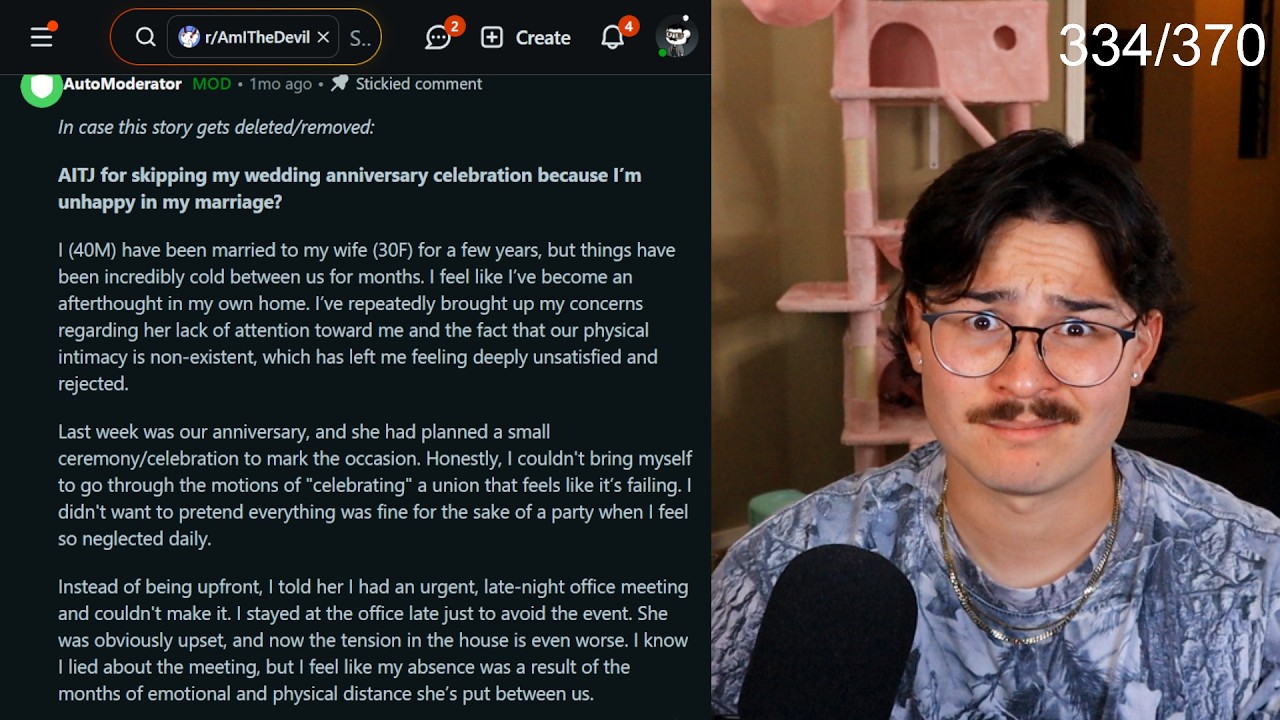
Task: Click the AITJ wedding anniversary post title
Action: [350, 188]
